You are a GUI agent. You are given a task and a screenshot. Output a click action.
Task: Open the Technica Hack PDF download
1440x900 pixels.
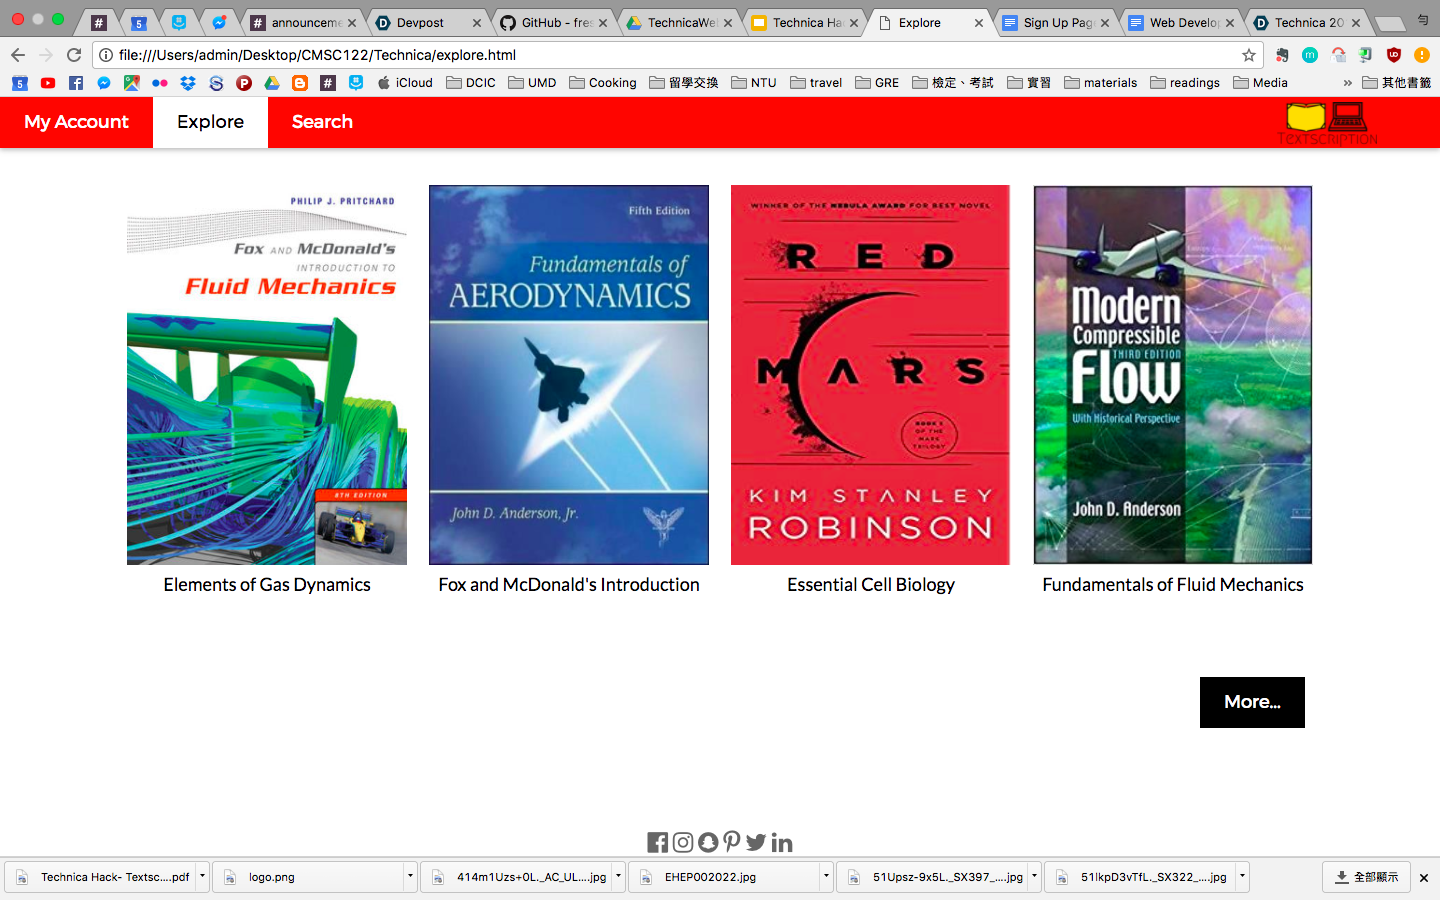click(x=100, y=877)
